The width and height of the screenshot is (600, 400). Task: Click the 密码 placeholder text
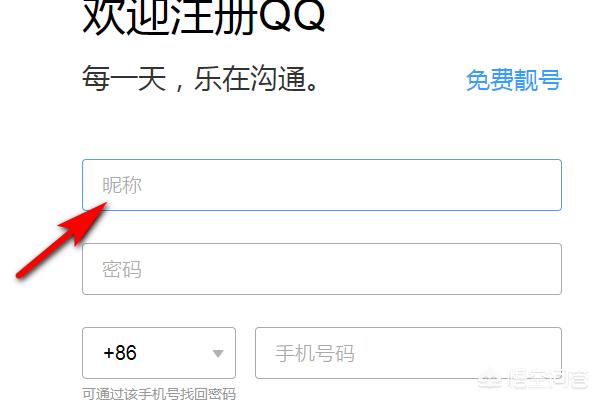click(122, 269)
